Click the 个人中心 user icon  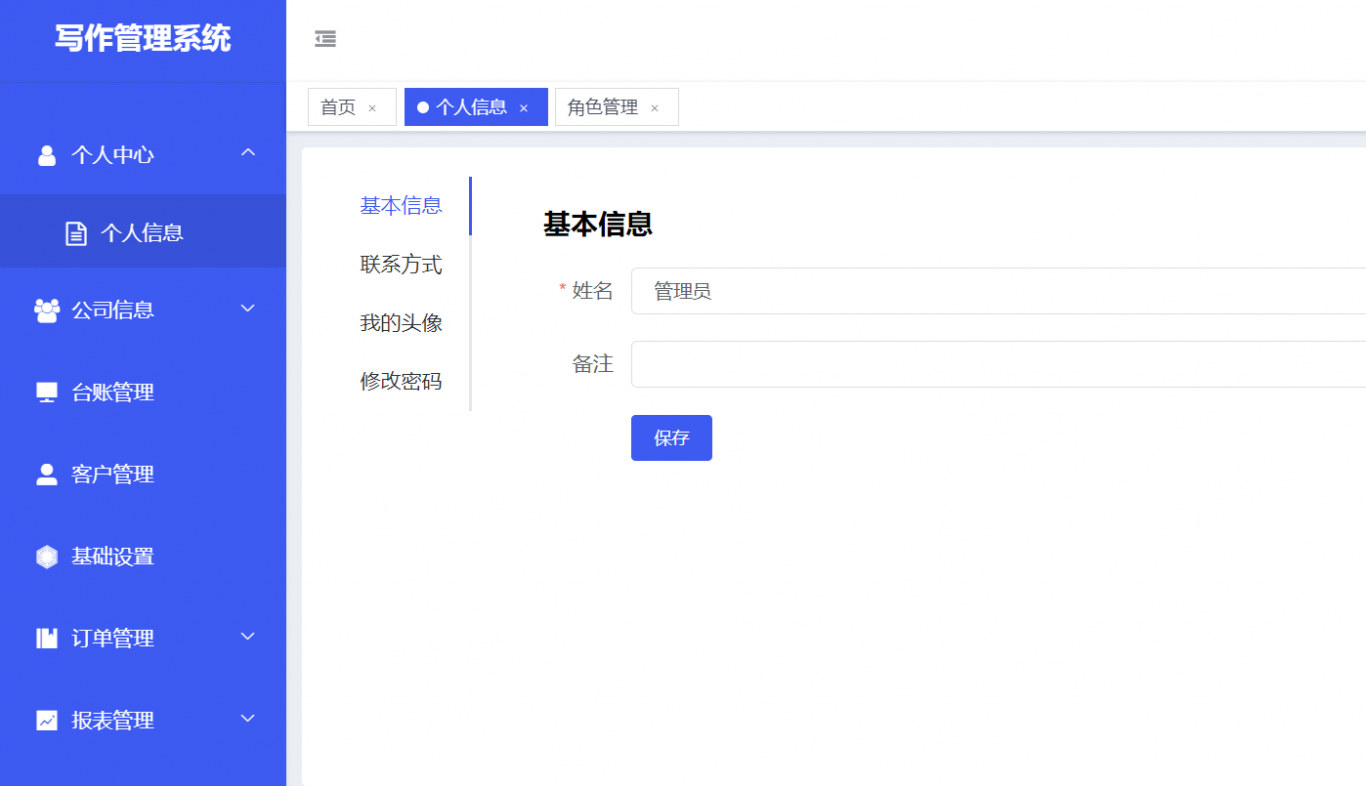coord(46,155)
